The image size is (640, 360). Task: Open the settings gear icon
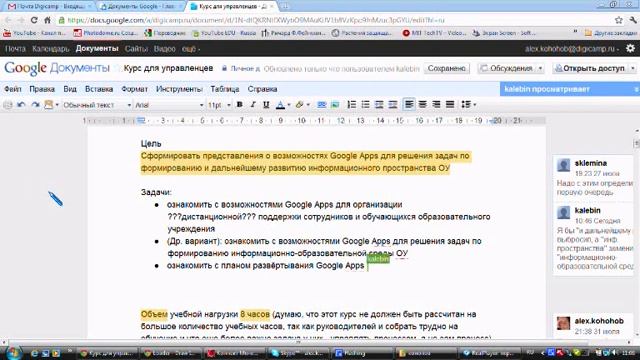point(630,49)
